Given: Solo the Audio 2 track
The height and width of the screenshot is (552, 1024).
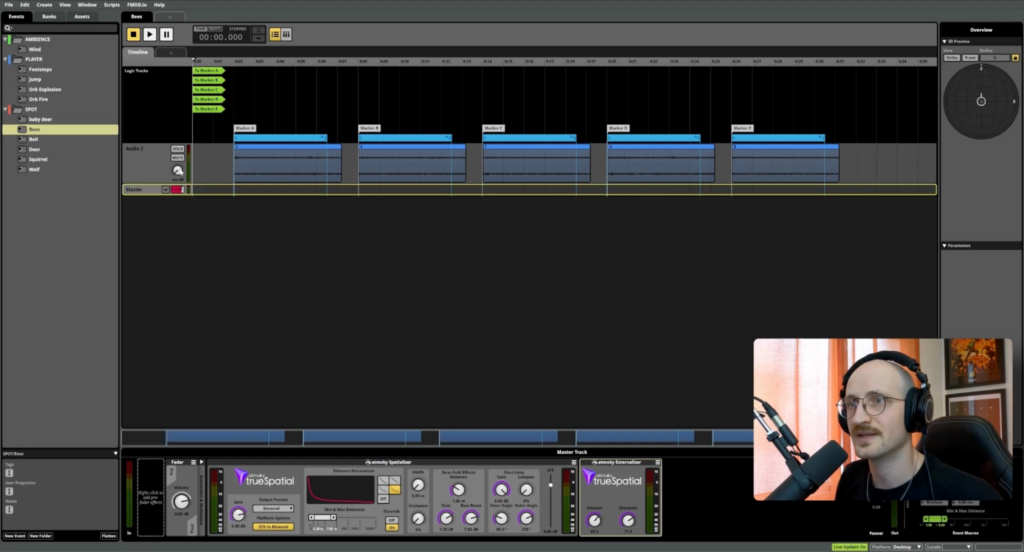Looking at the screenshot, I should pyautogui.click(x=177, y=149).
